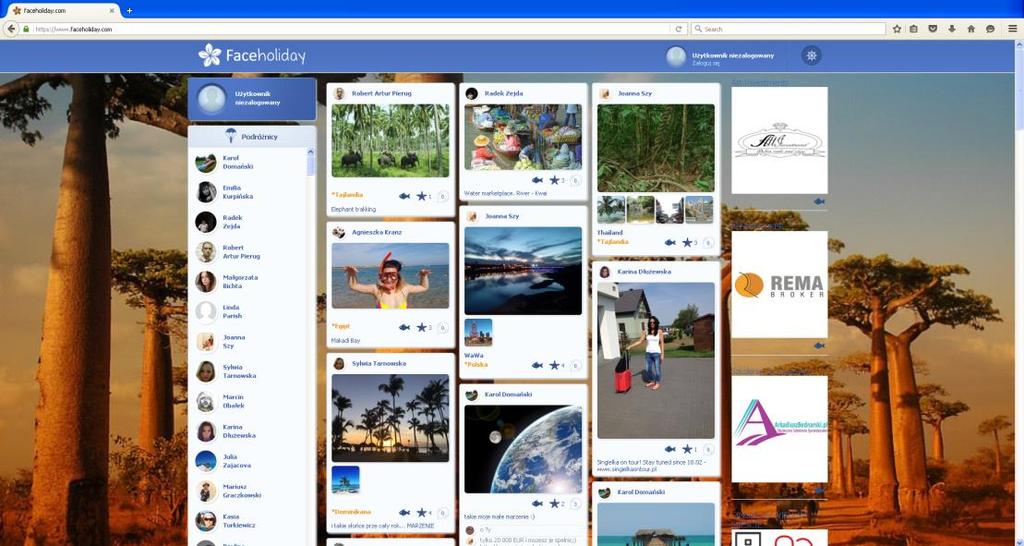Open the settings gear in header

(811, 56)
